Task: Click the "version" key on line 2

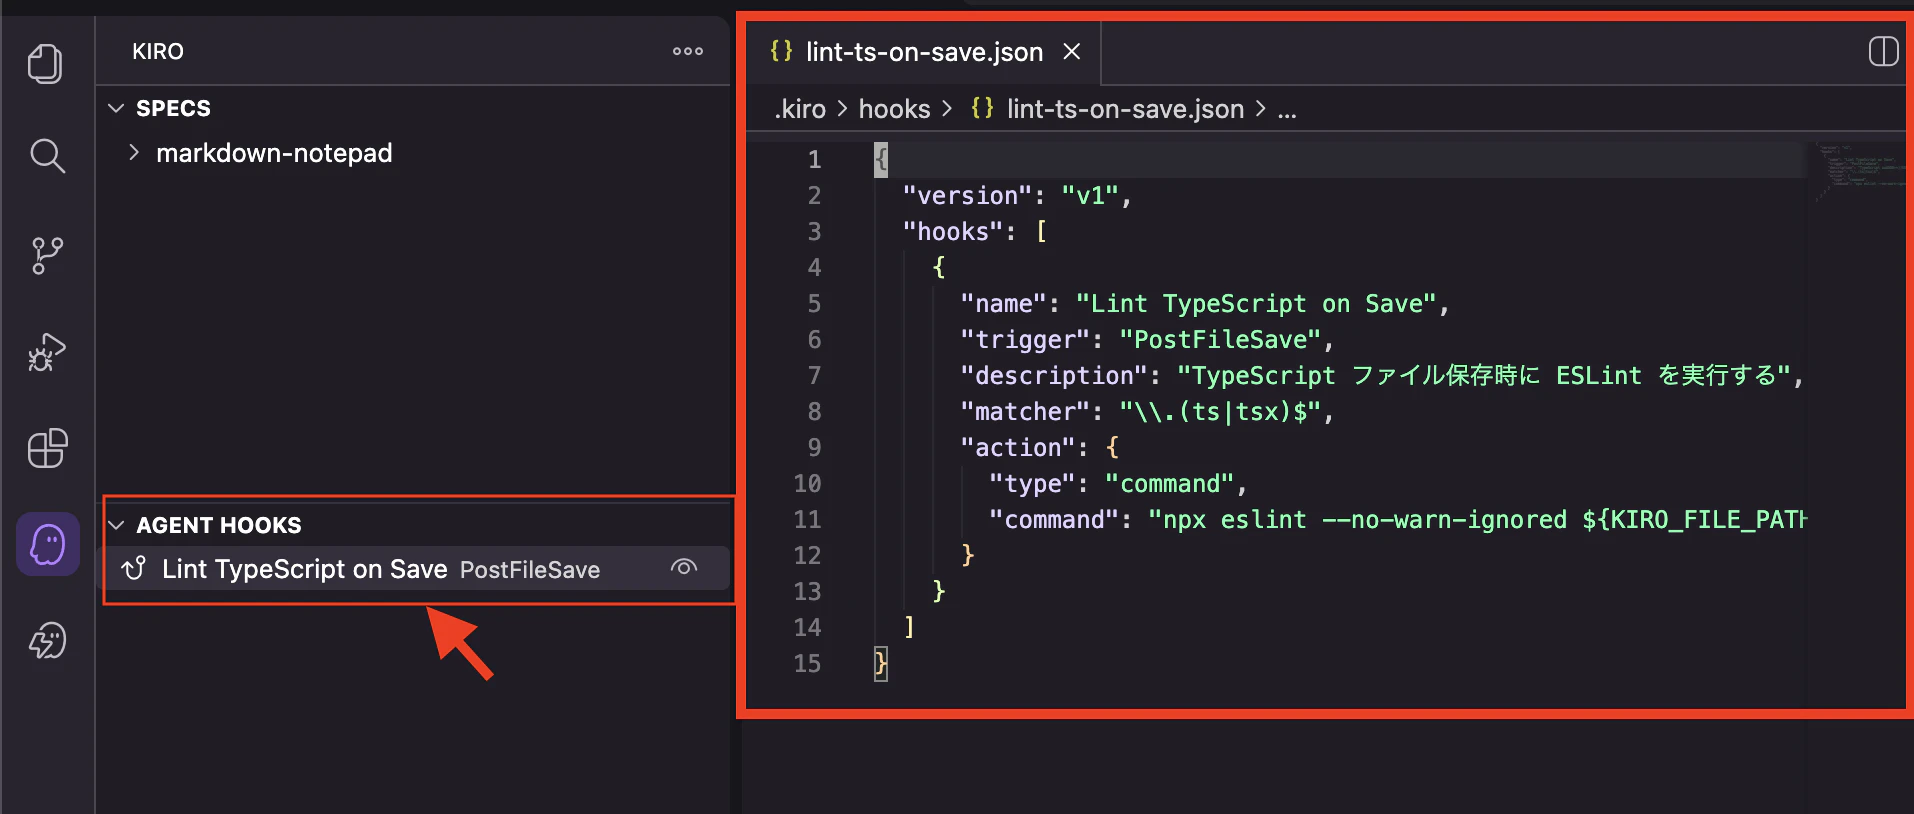Action: [x=967, y=196]
